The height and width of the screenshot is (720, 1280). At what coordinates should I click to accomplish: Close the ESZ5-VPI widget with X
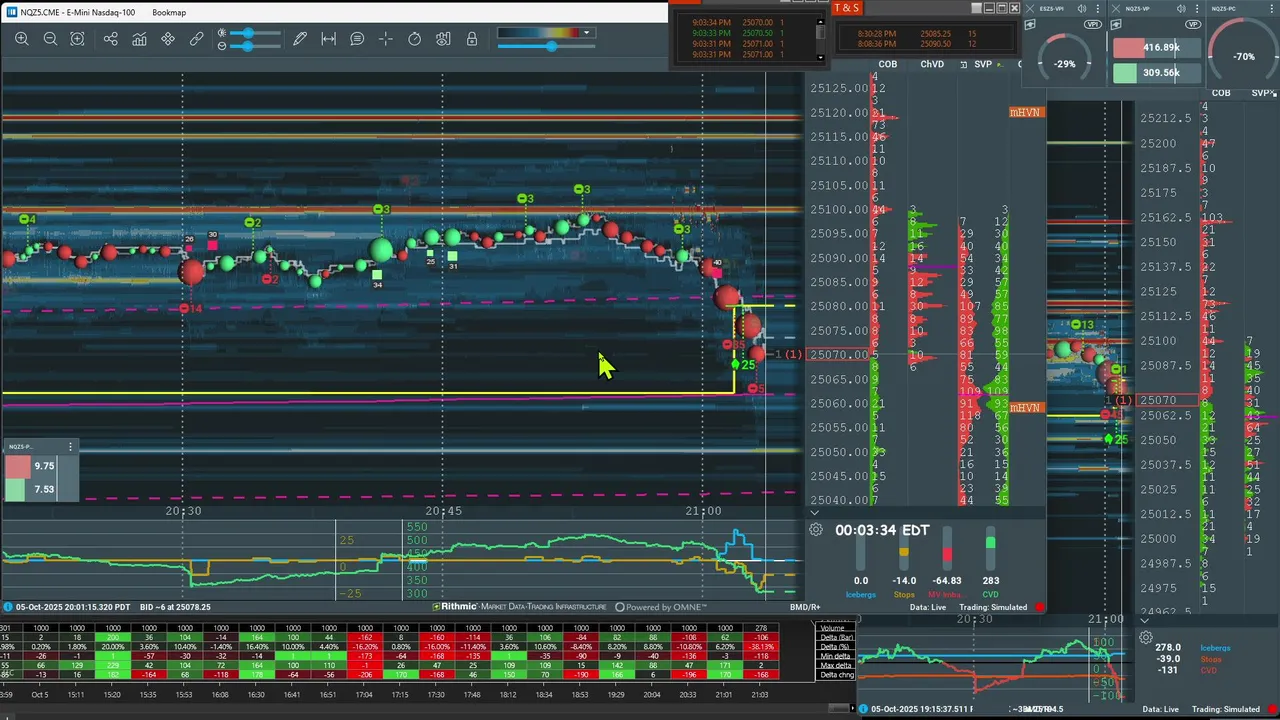tap(1031, 9)
